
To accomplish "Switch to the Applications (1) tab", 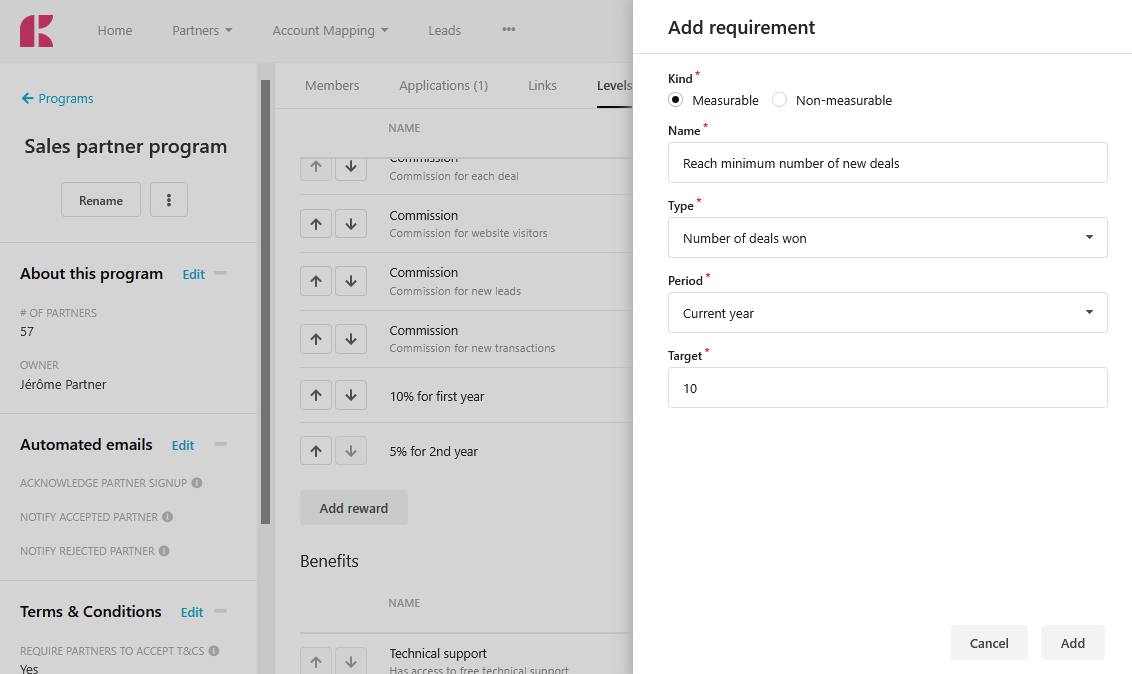I will click(x=443, y=85).
